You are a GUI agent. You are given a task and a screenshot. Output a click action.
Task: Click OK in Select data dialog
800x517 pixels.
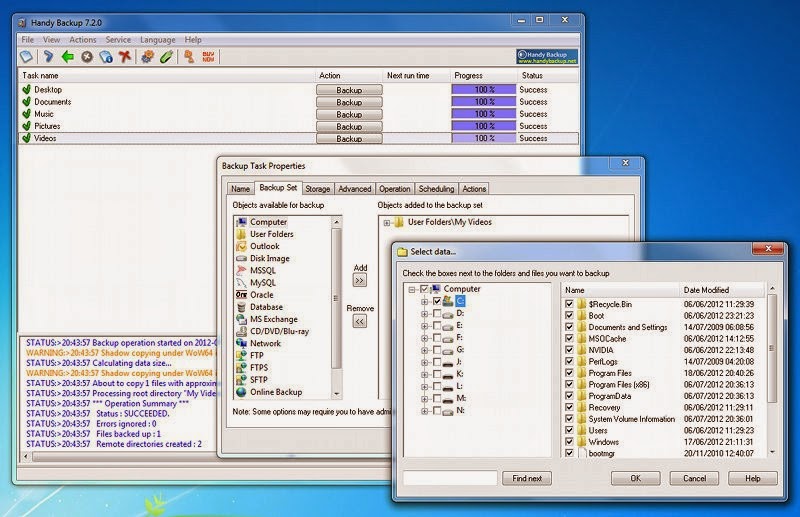coord(635,478)
